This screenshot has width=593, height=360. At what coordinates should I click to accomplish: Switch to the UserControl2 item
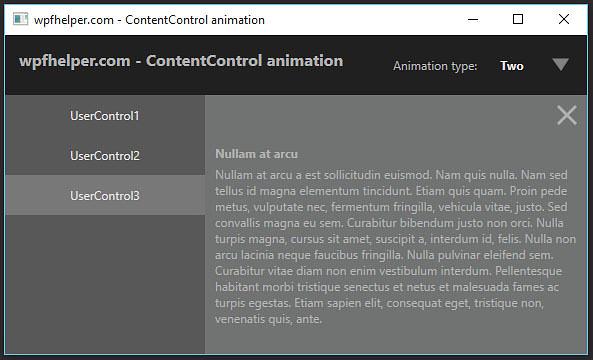105,155
